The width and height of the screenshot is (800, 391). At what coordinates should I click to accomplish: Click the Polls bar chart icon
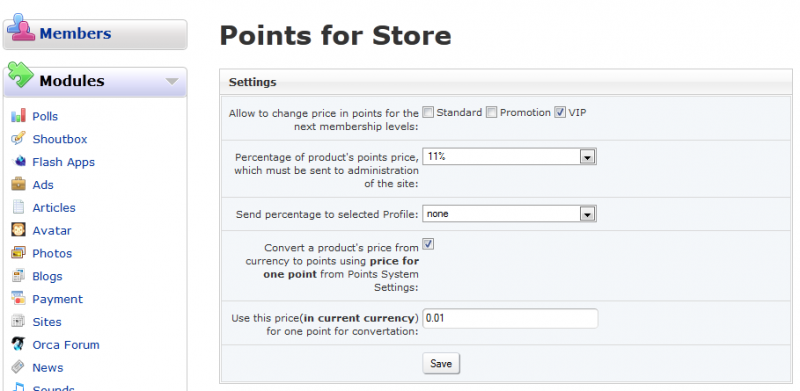click(18, 116)
